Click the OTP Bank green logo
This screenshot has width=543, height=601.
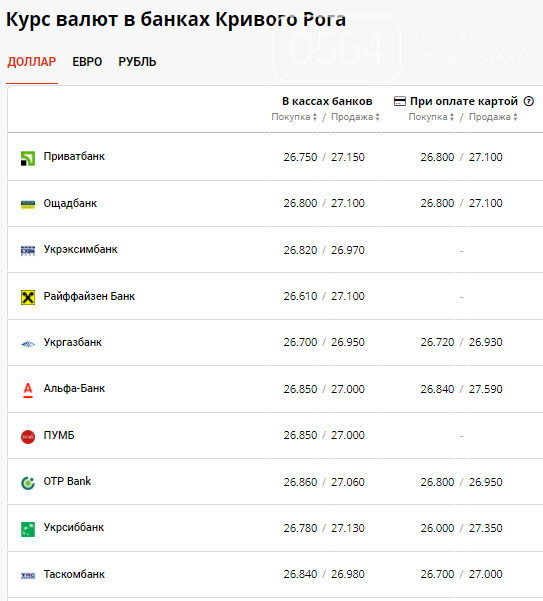tap(28, 483)
